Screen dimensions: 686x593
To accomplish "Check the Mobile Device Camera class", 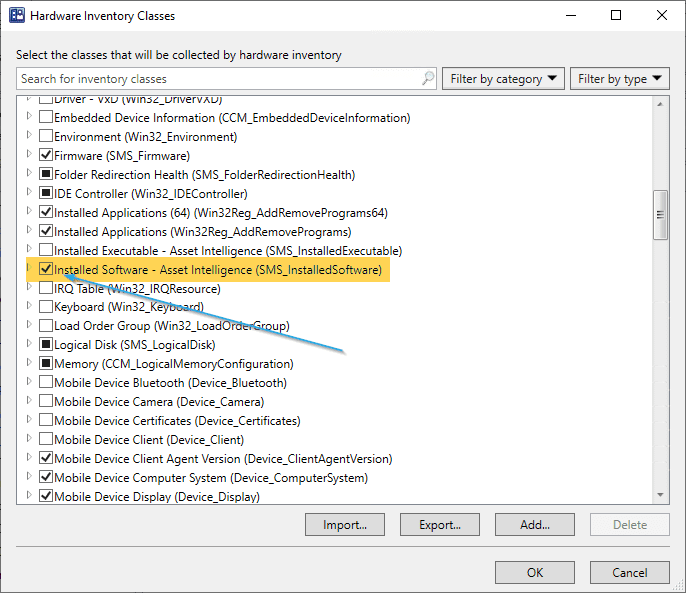I will (x=46, y=402).
